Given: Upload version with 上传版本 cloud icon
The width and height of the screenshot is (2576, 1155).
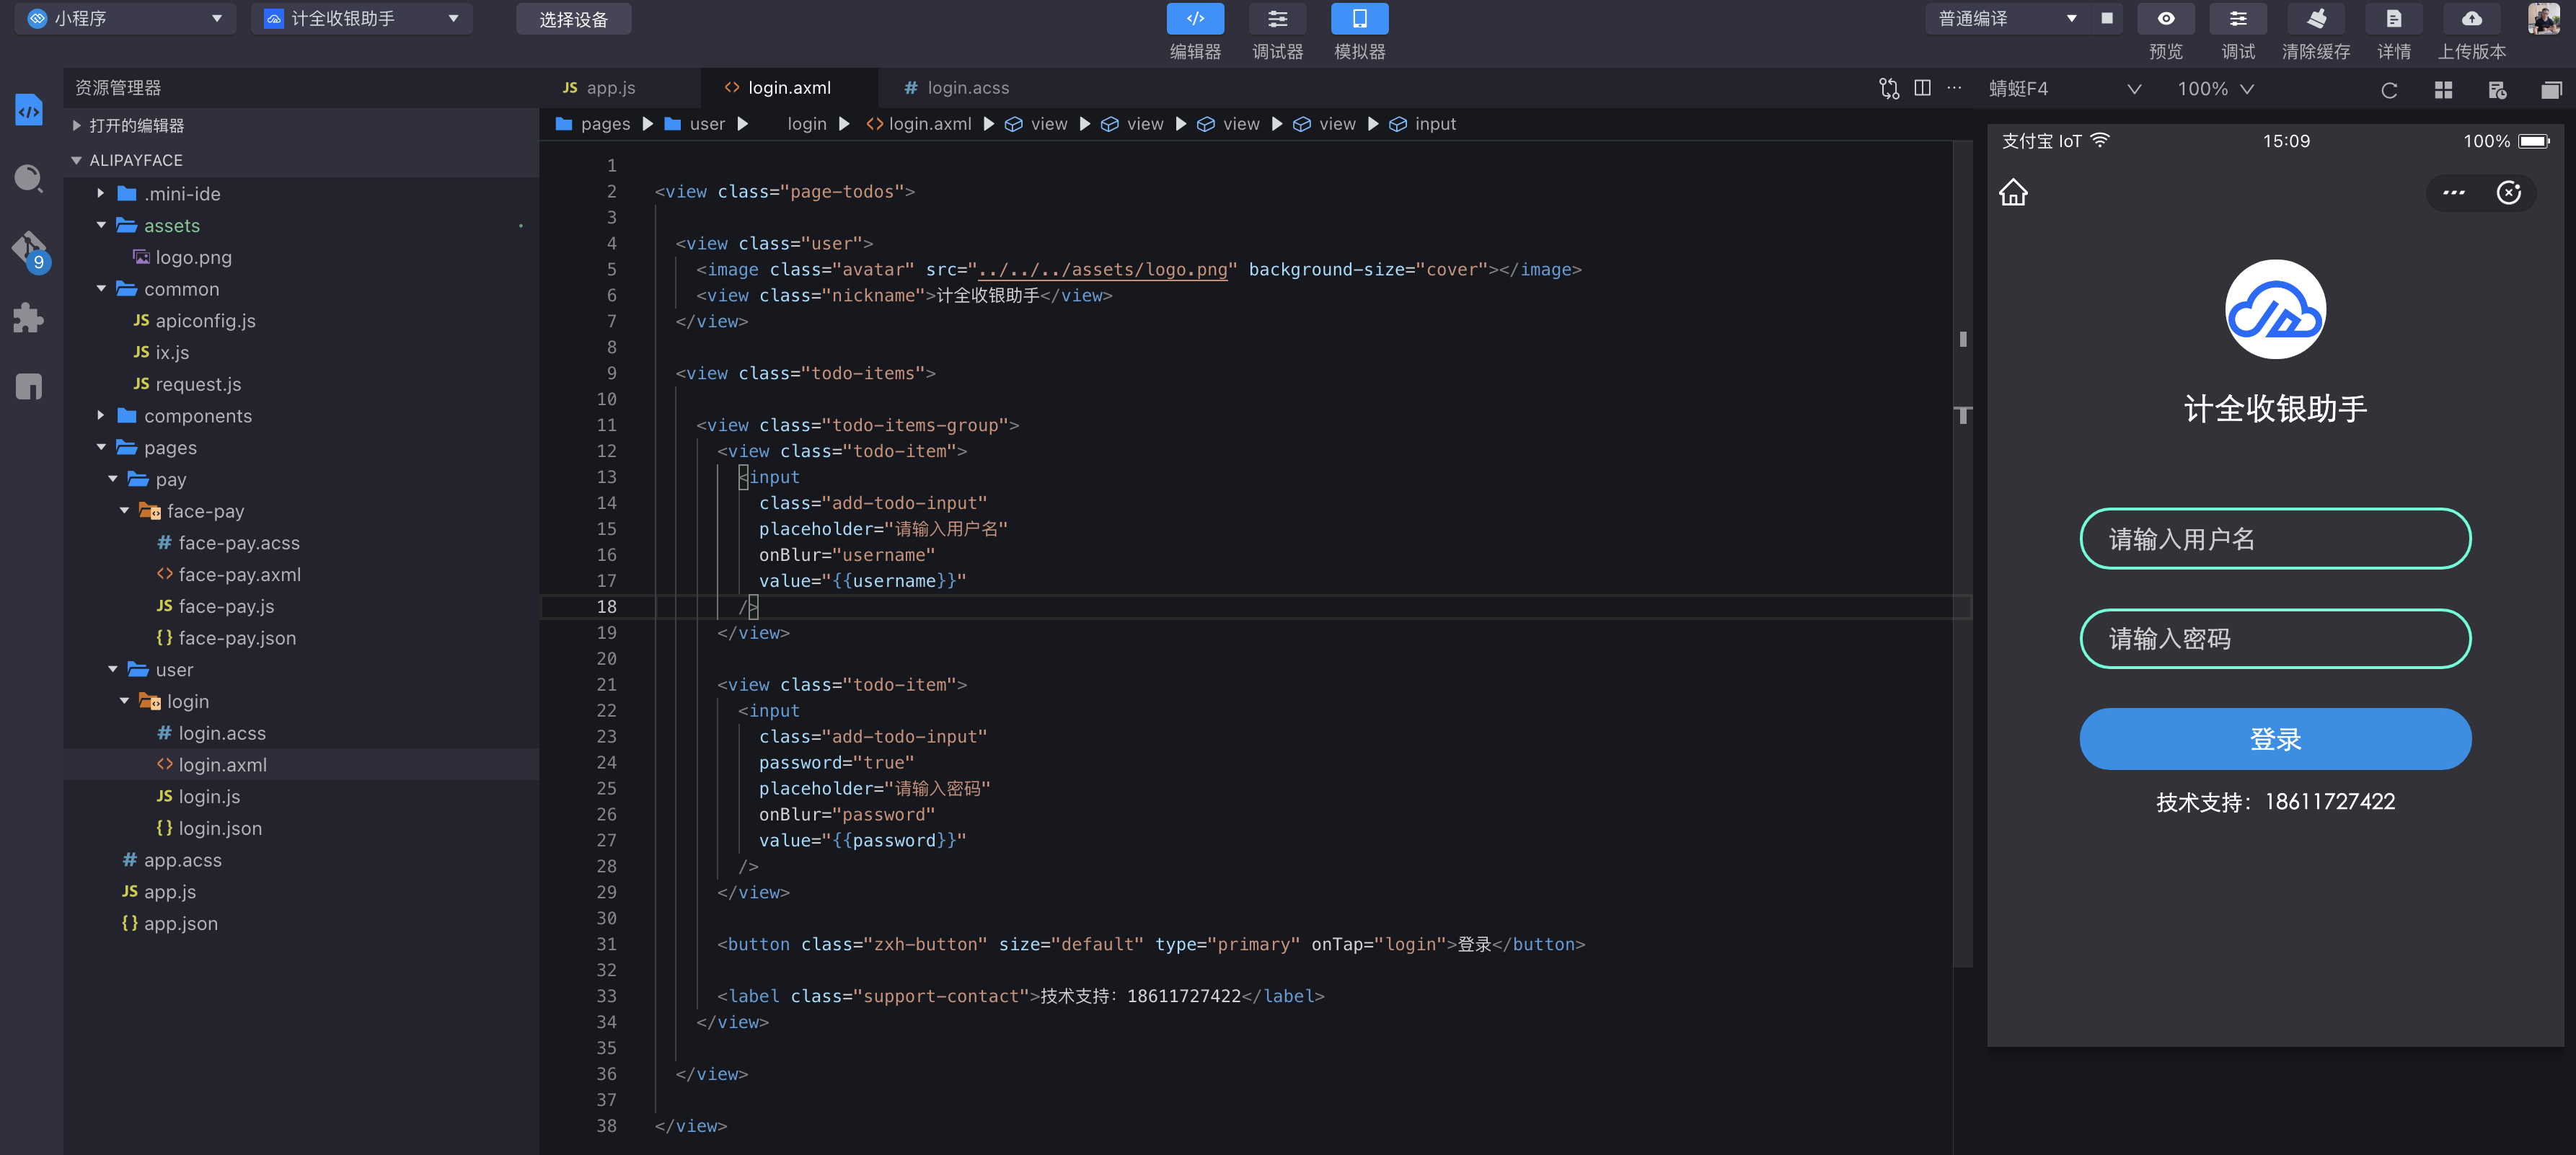Looking at the screenshot, I should [2472, 19].
